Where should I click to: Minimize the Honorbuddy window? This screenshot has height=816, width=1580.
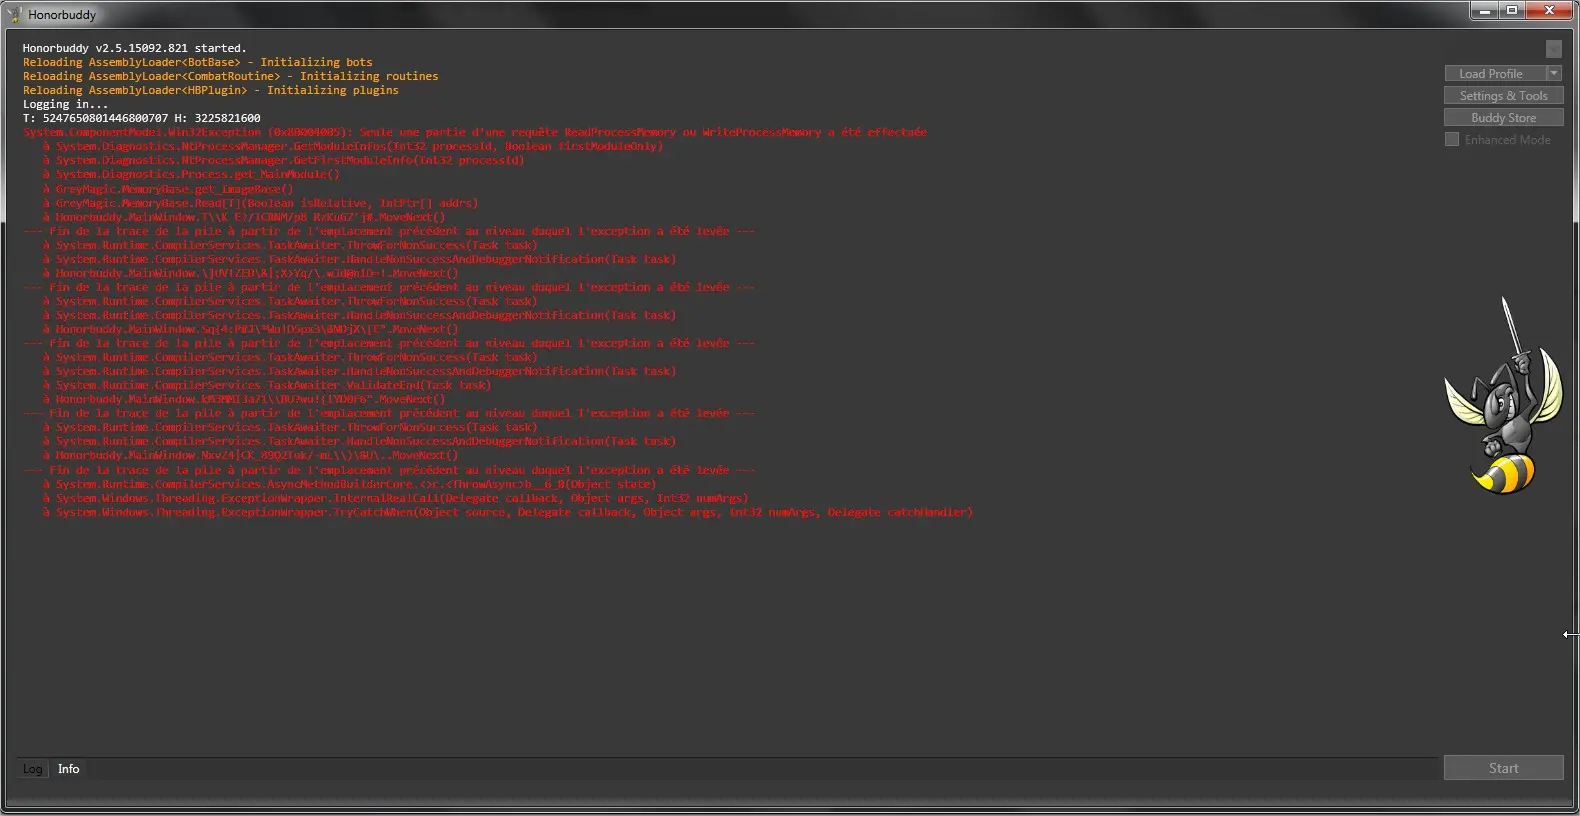[x=1485, y=11]
